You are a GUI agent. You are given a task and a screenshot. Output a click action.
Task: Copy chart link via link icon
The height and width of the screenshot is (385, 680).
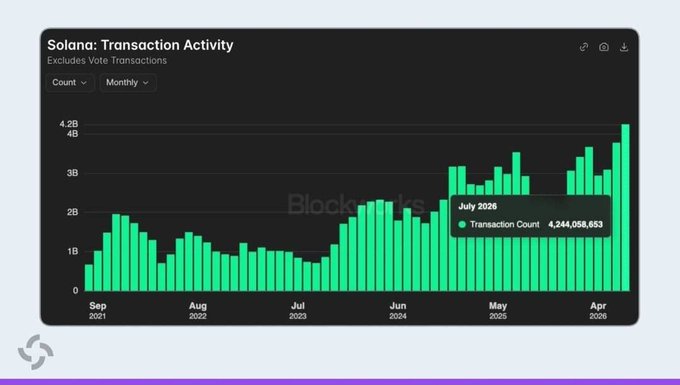click(584, 47)
